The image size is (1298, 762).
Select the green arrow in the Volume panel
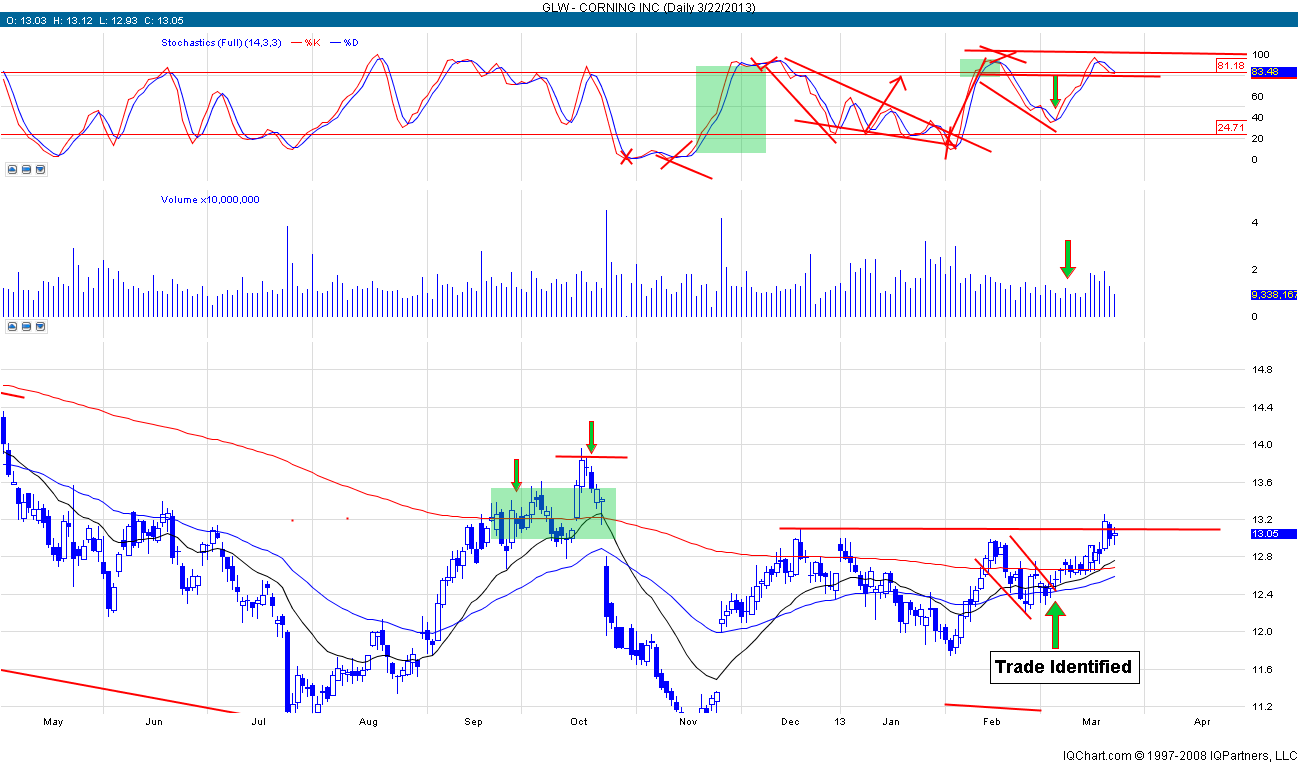pyautogui.click(x=1067, y=258)
